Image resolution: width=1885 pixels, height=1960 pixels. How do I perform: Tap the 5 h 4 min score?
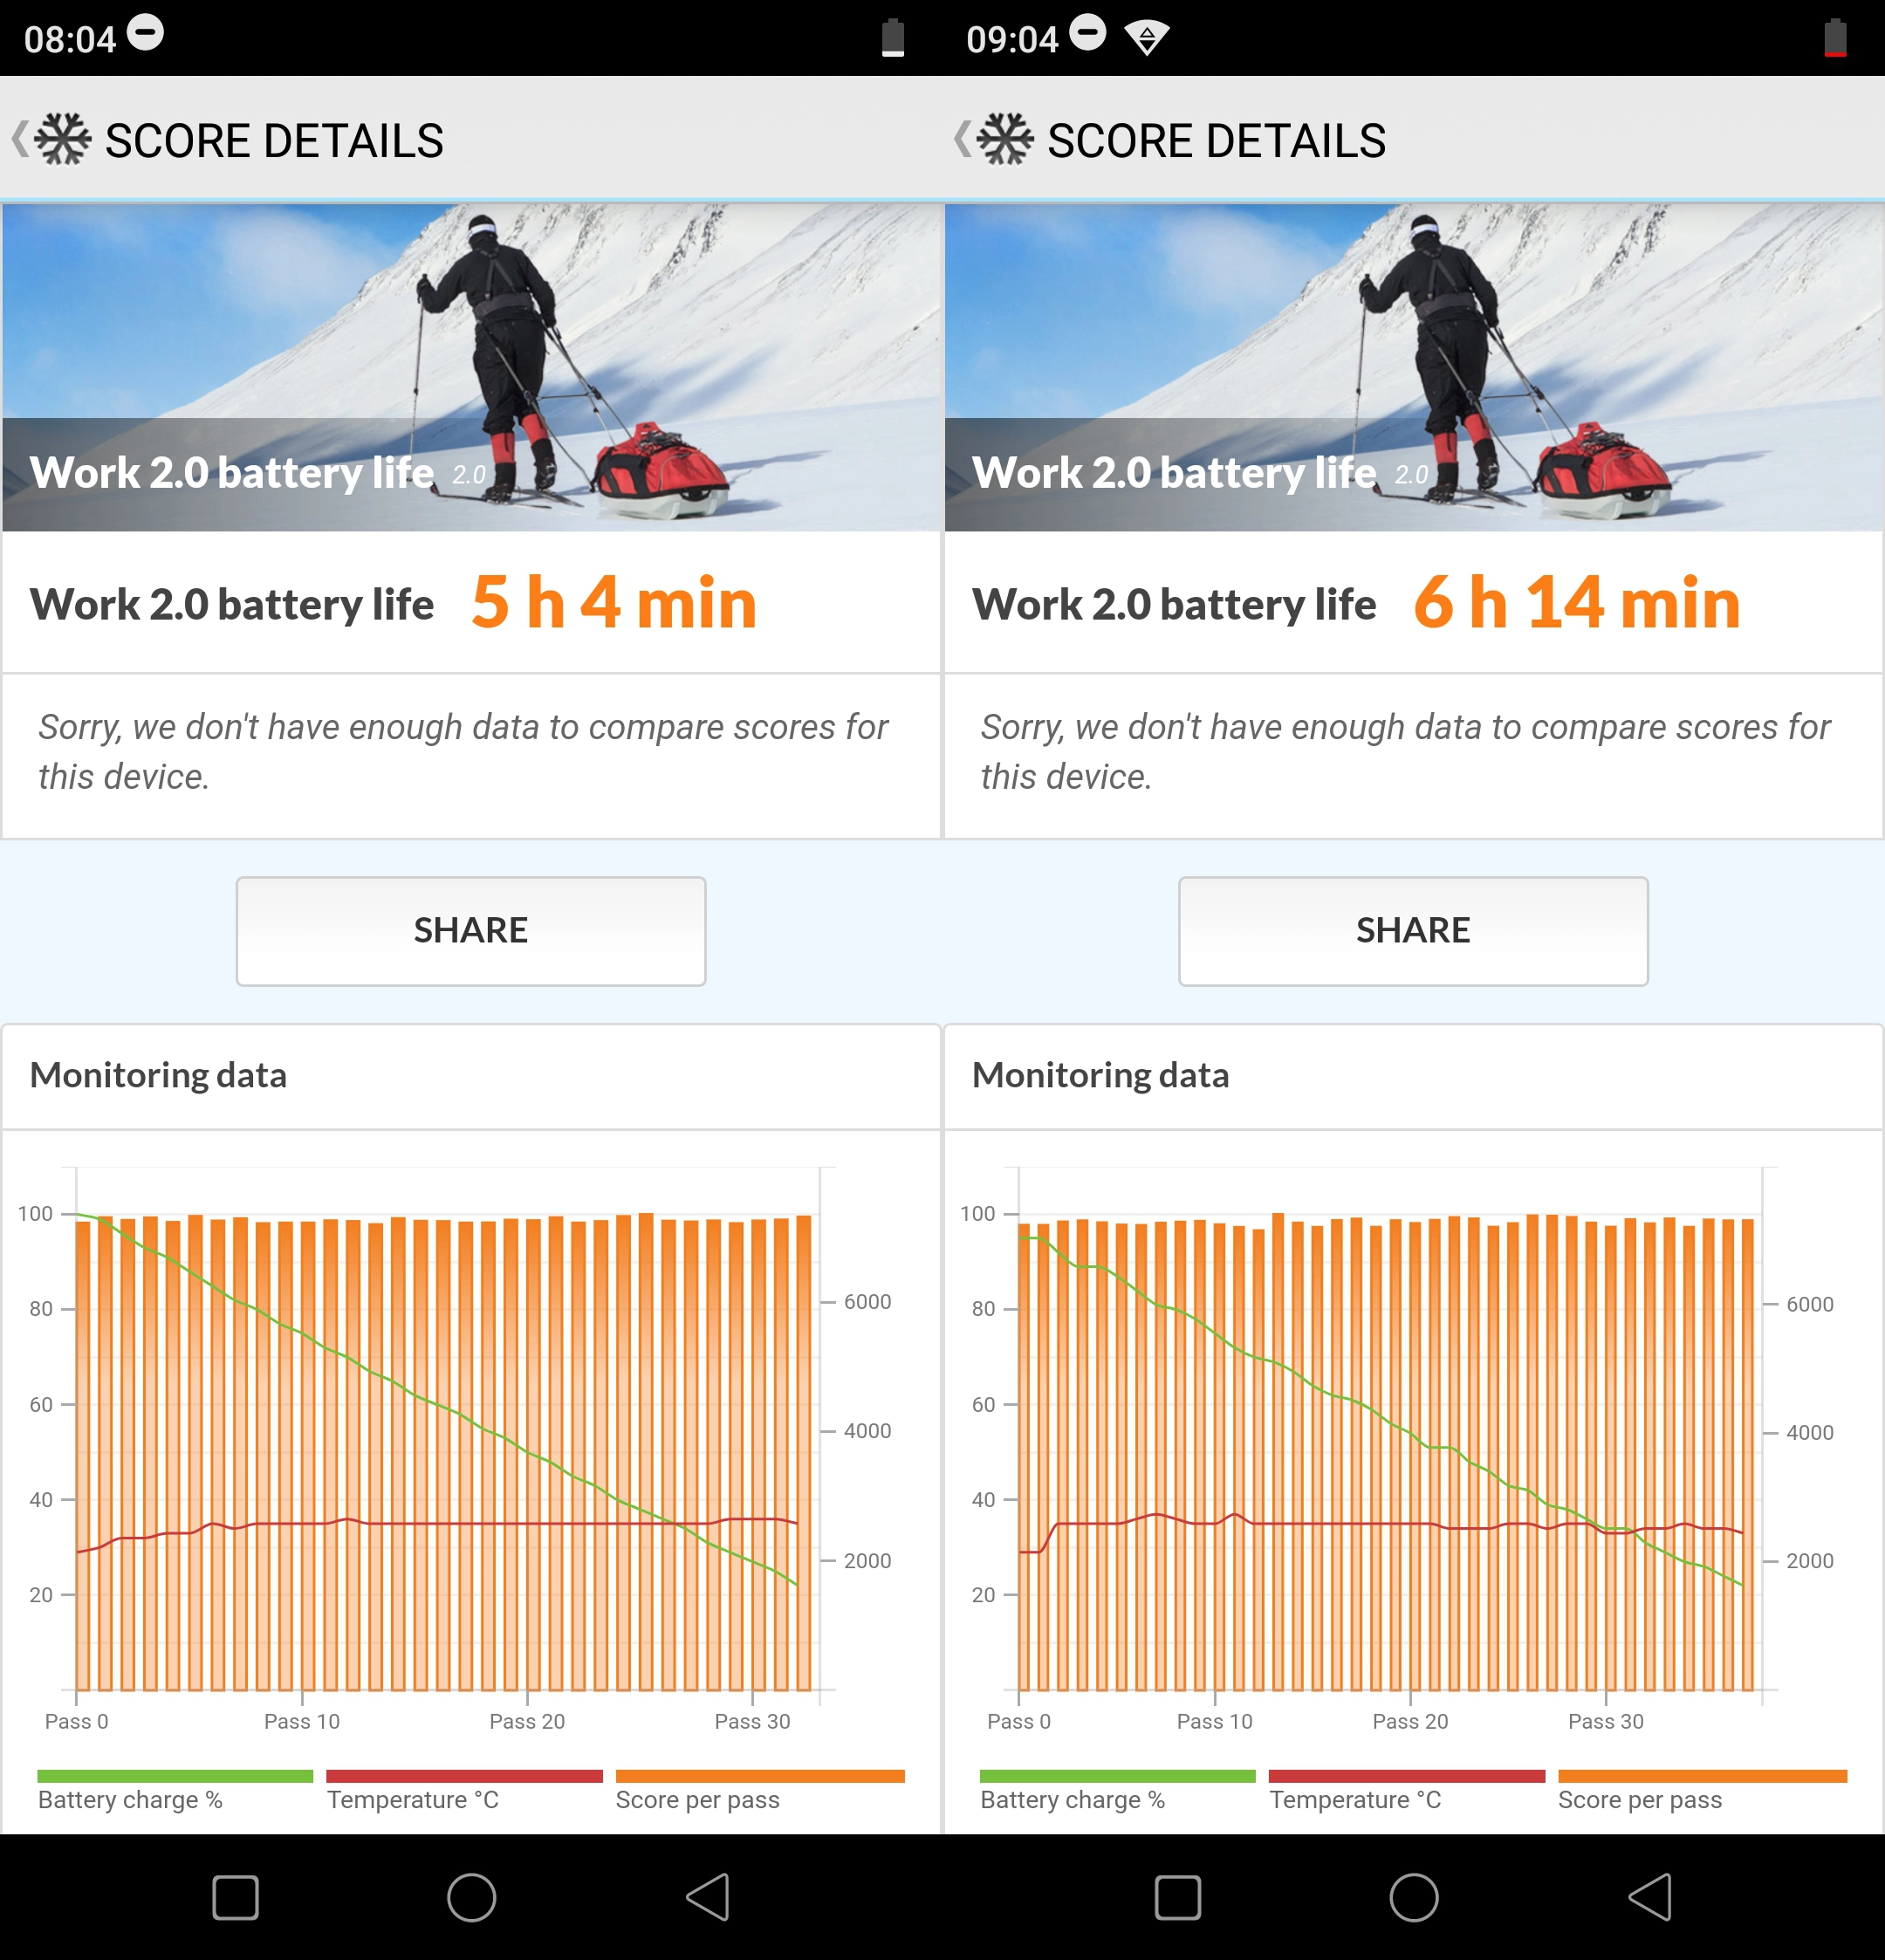click(614, 602)
